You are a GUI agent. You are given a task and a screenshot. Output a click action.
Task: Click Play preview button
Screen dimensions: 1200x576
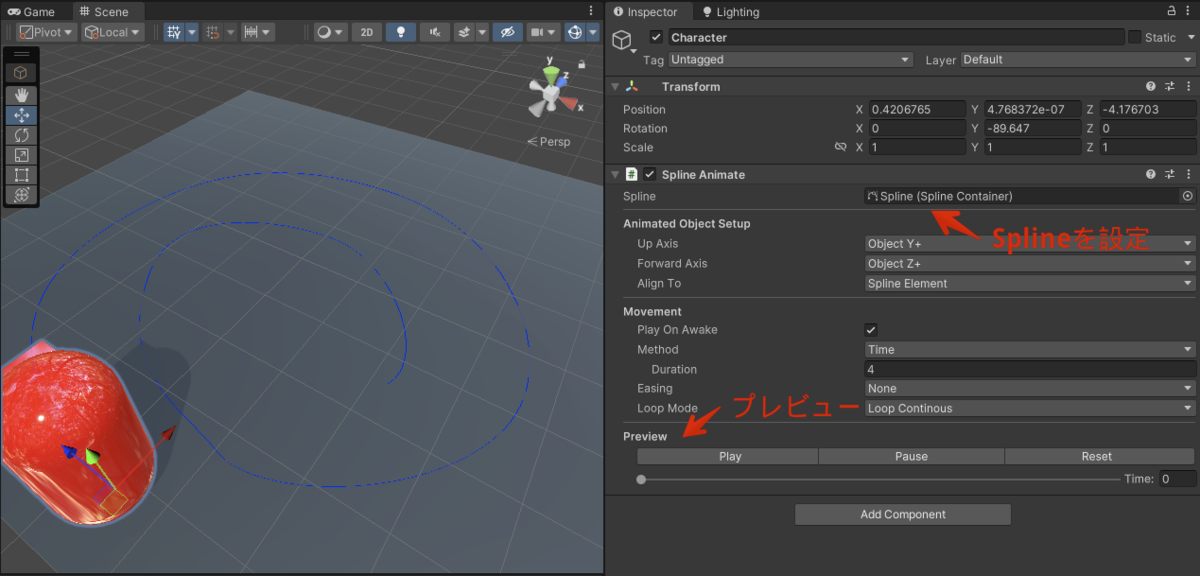[x=730, y=456]
